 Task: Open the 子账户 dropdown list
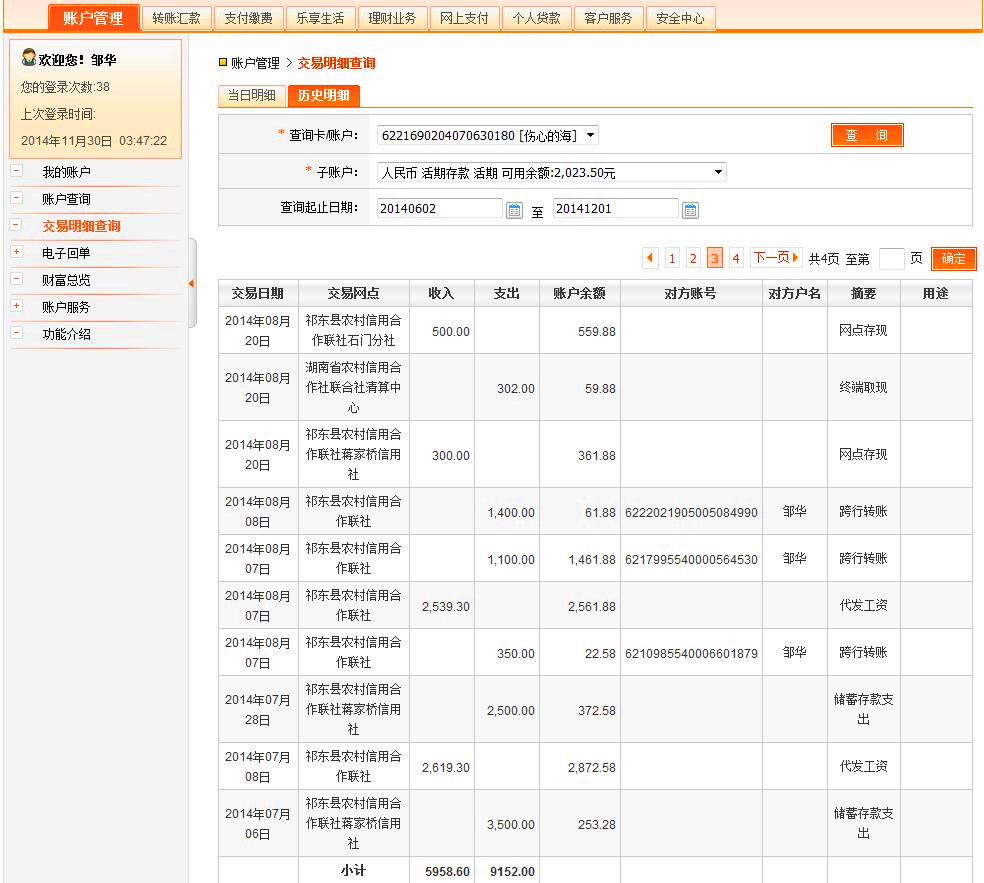[x=551, y=173]
